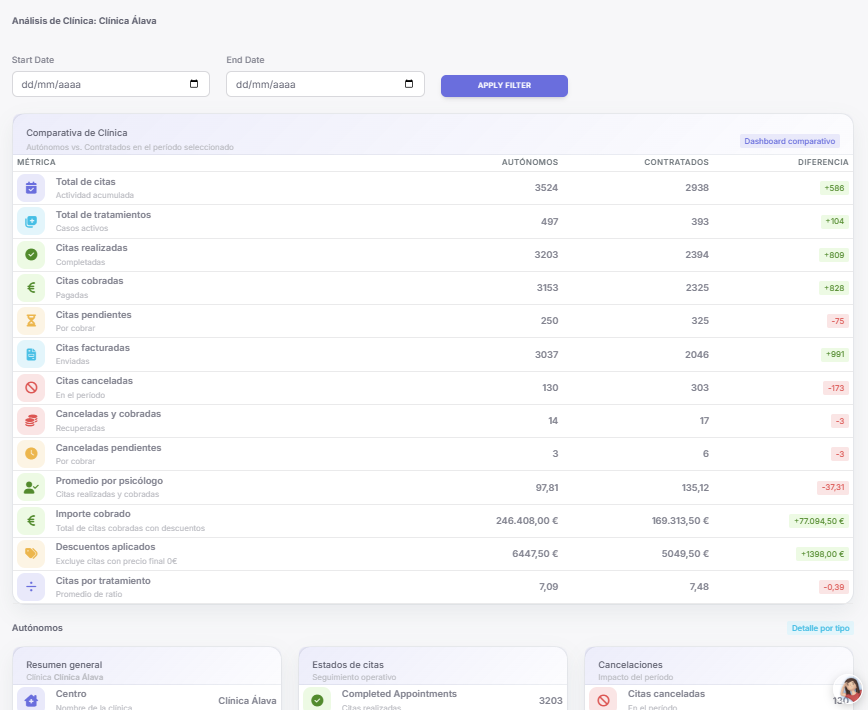Click the euro icon beside Citas cobradas

pyautogui.click(x=31, y=288)
